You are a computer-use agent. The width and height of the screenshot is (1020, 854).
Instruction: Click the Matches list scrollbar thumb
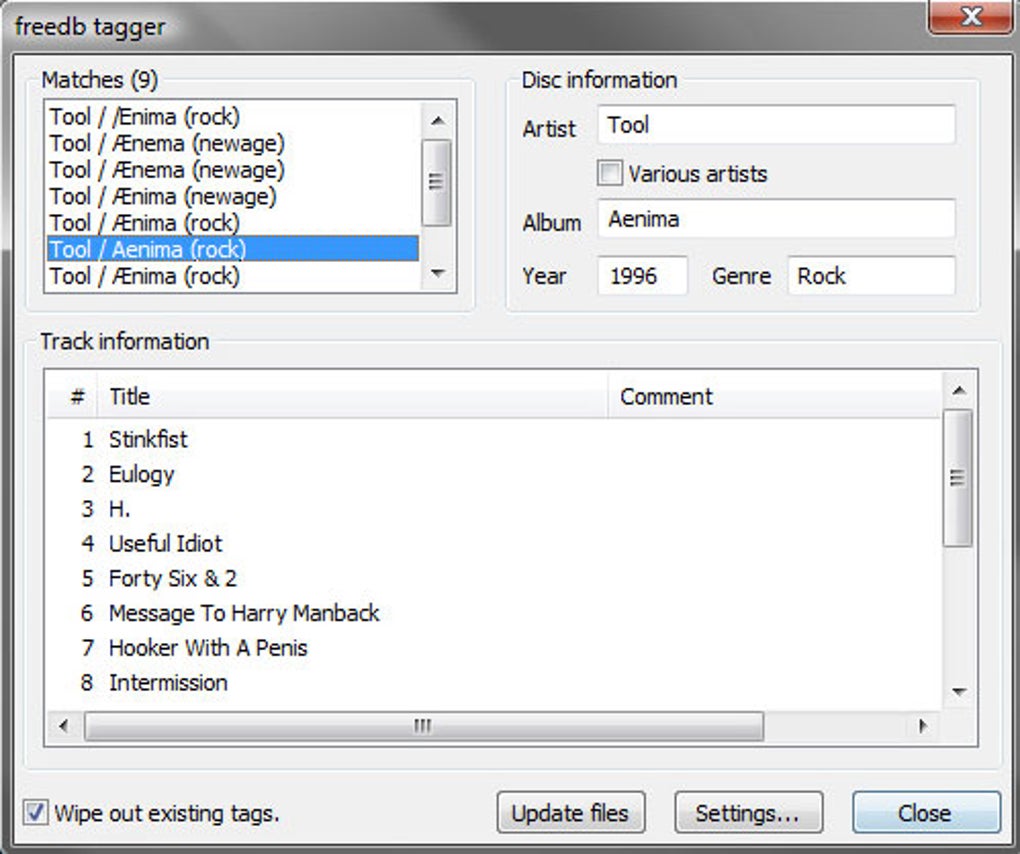click(x=436, y=183)
